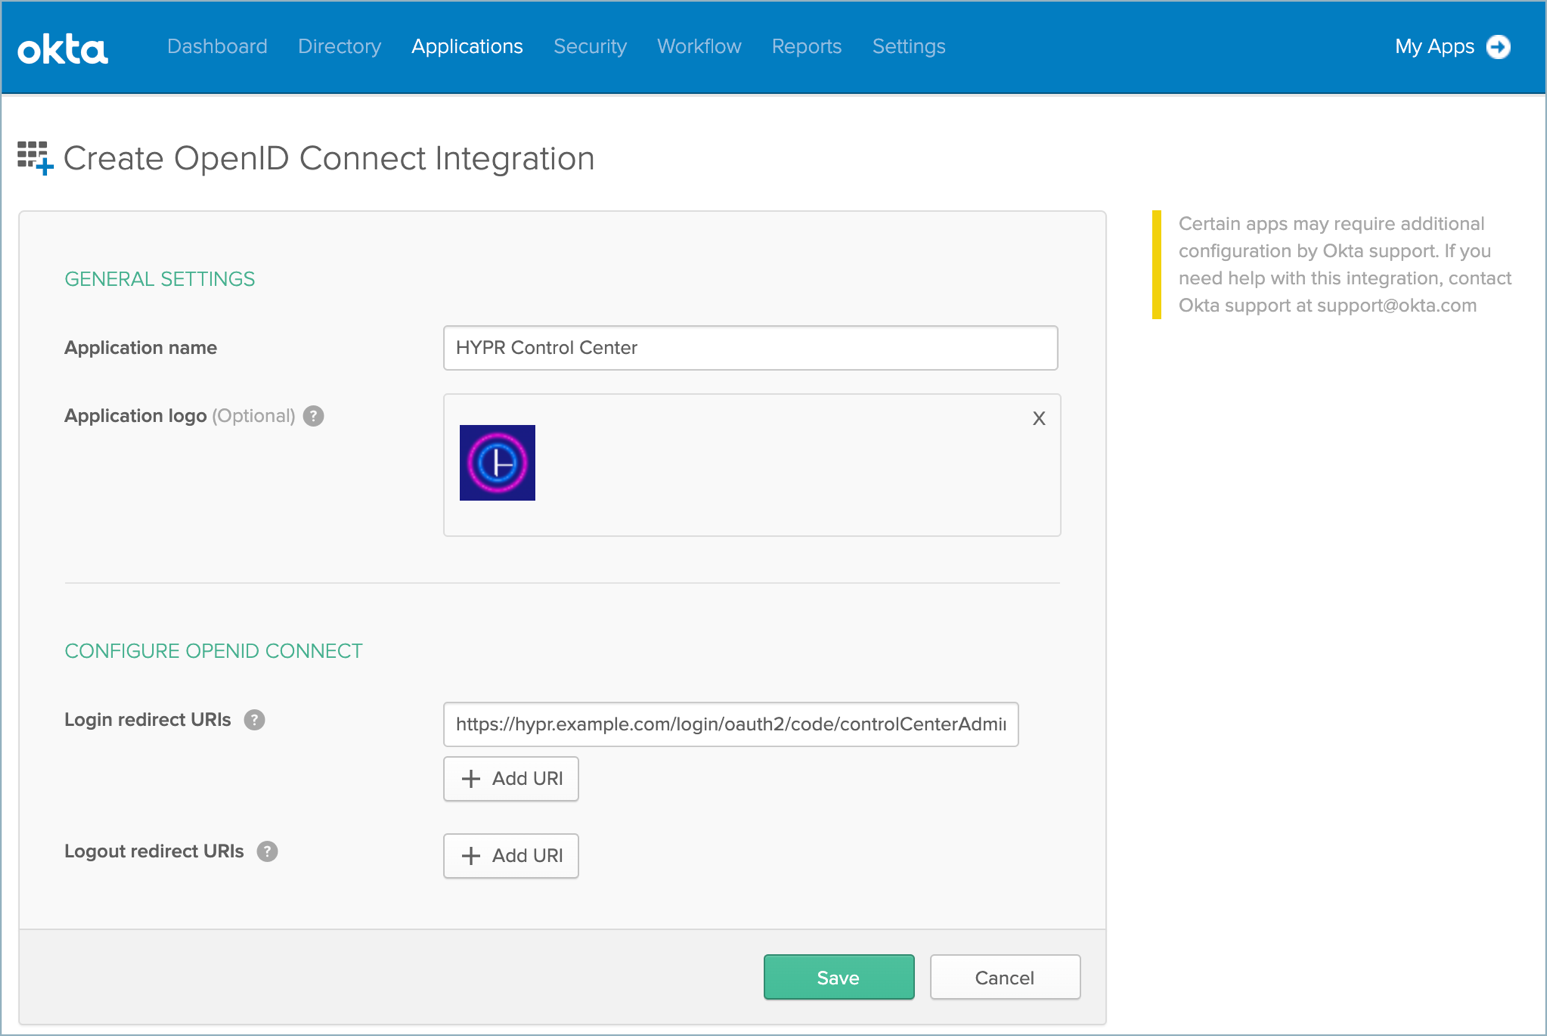1547x1036 pixels.
Task: Remove the uploaded logo with the X
Action: (x=1039, y=419)
